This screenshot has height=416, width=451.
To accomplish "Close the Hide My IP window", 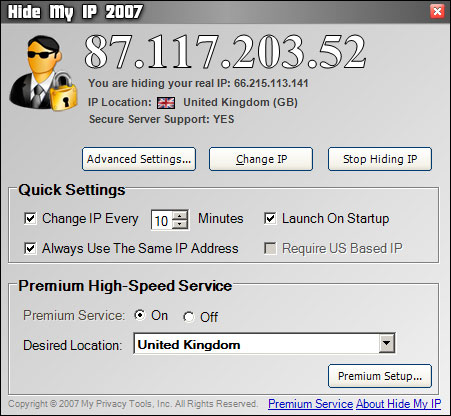I will point(437,12).
